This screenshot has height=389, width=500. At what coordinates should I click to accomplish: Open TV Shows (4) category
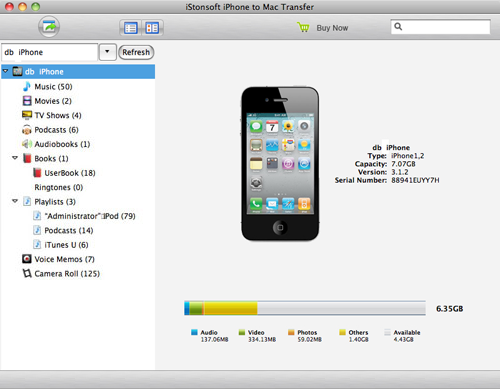[x=58, y=115]
